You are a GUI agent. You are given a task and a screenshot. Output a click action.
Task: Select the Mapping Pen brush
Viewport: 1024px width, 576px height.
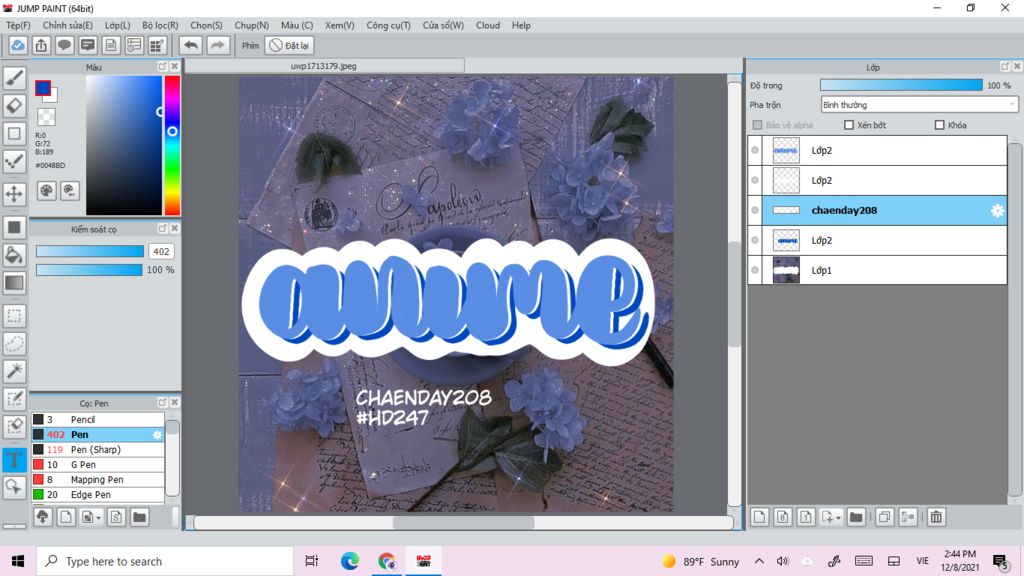[x=98, y=480]
